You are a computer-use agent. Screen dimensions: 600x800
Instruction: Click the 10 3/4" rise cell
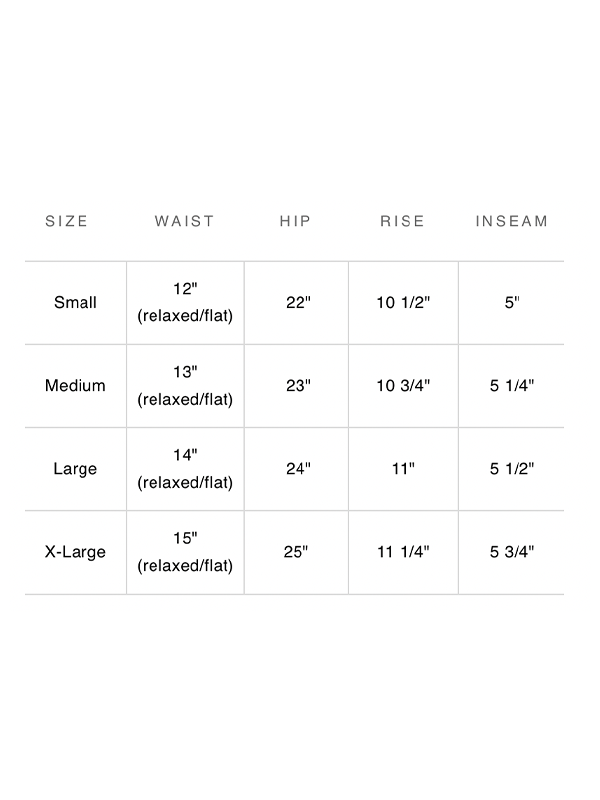pyautogui.click(x=403, y=386)
